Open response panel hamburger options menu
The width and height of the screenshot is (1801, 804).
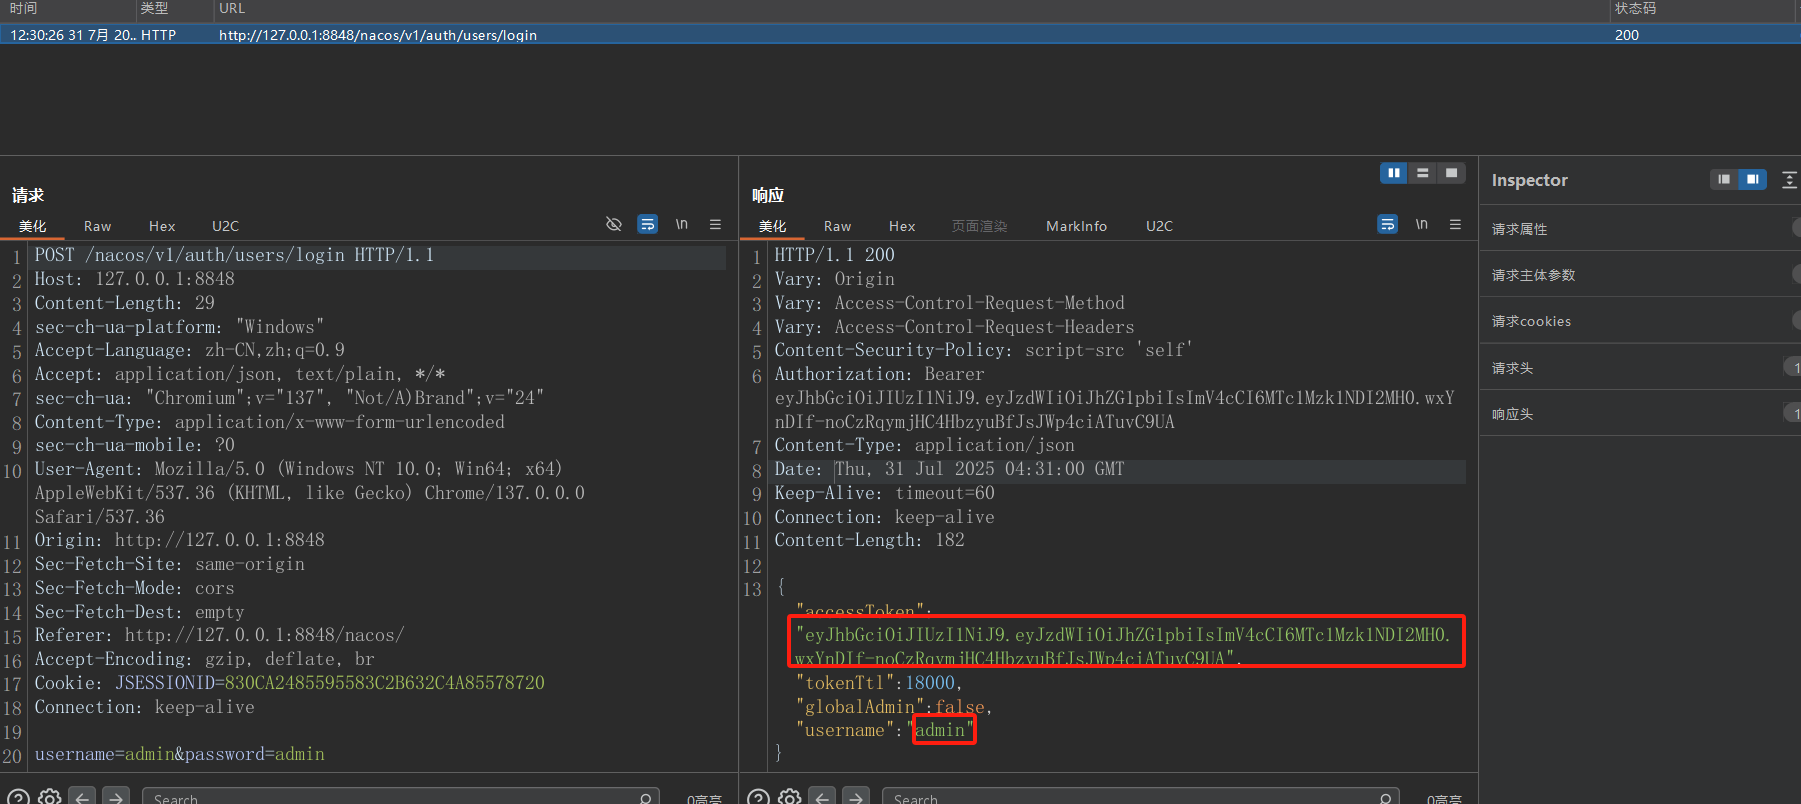pyautogui.click(x=1455, y=224)
